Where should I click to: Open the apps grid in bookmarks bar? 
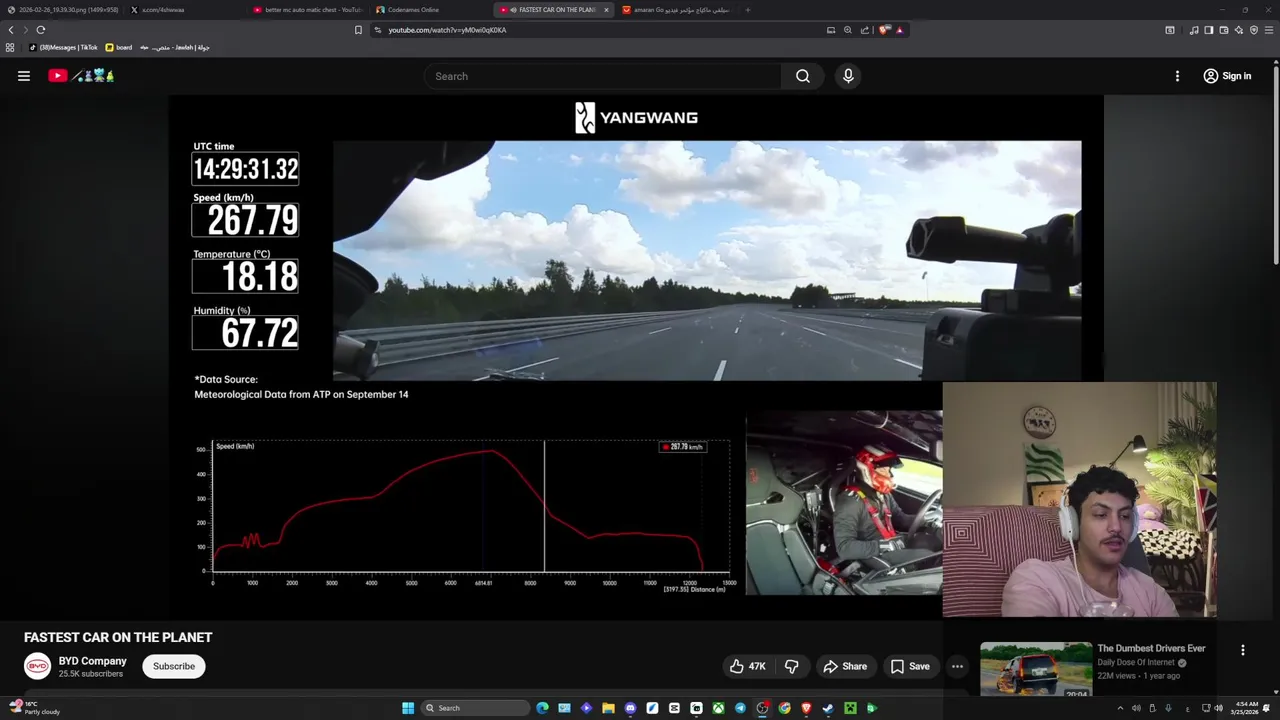[x=10, y=47]
